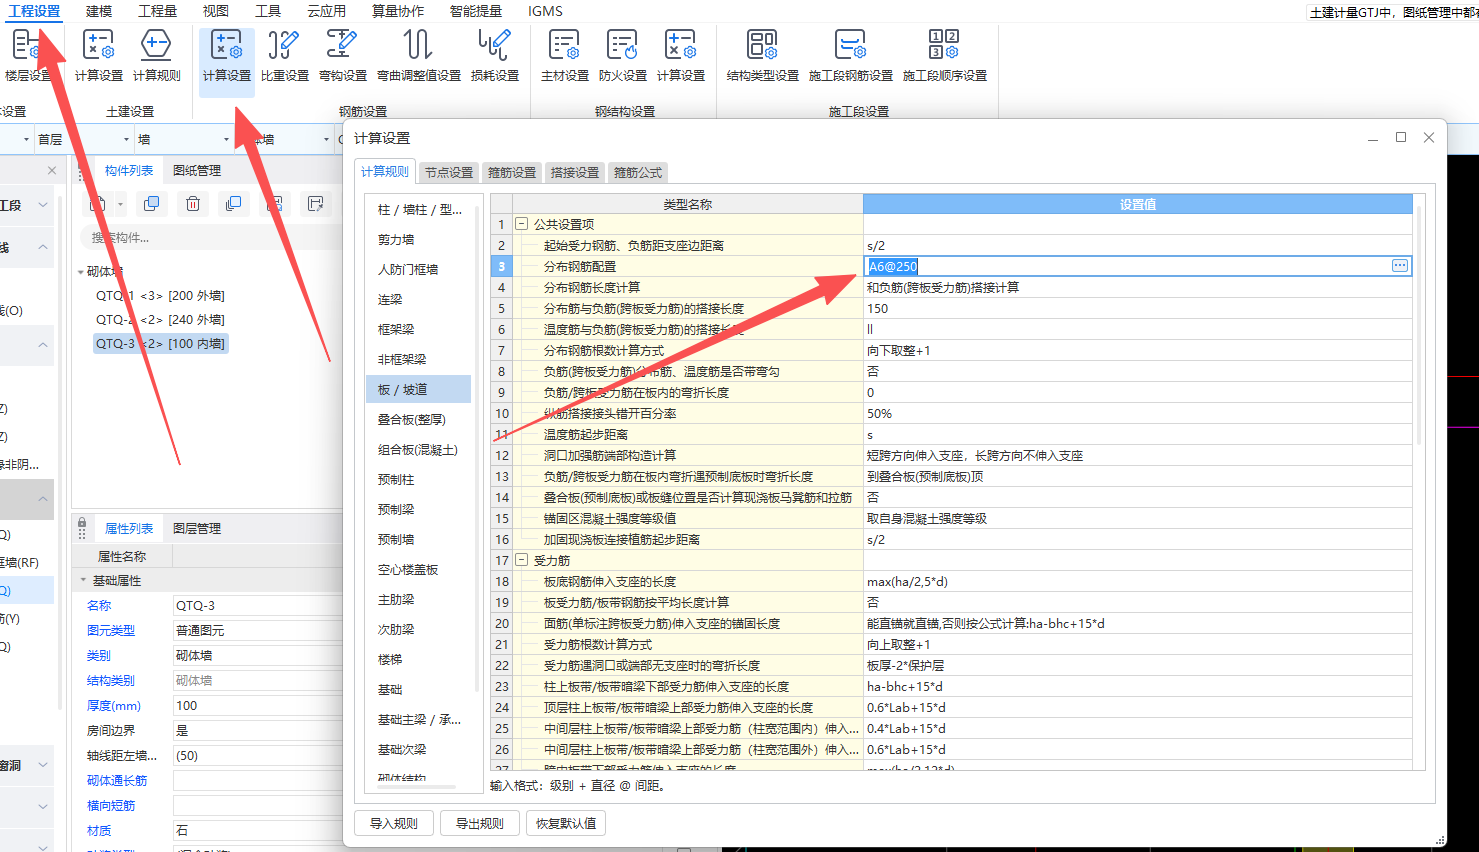
Task: Click the ellipsis button in the A6@250 cell
Action: click(1400, 266)
